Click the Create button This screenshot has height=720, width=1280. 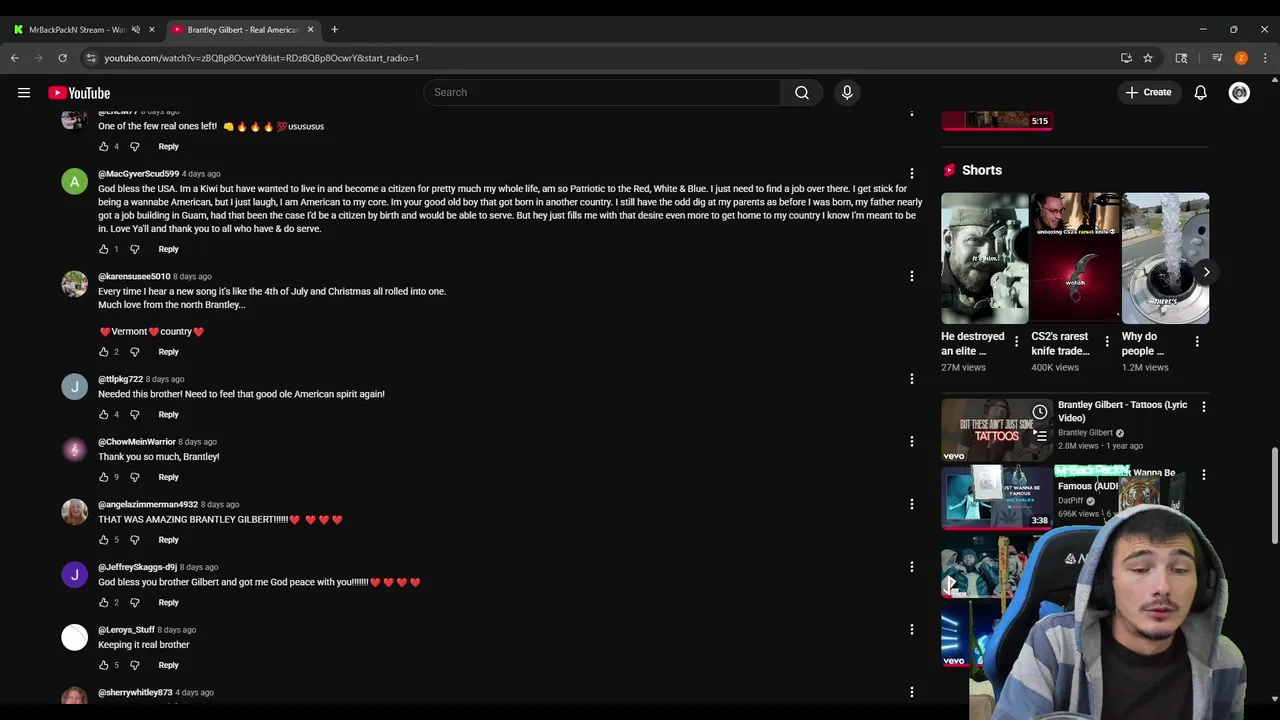(x=1147, y=93)
